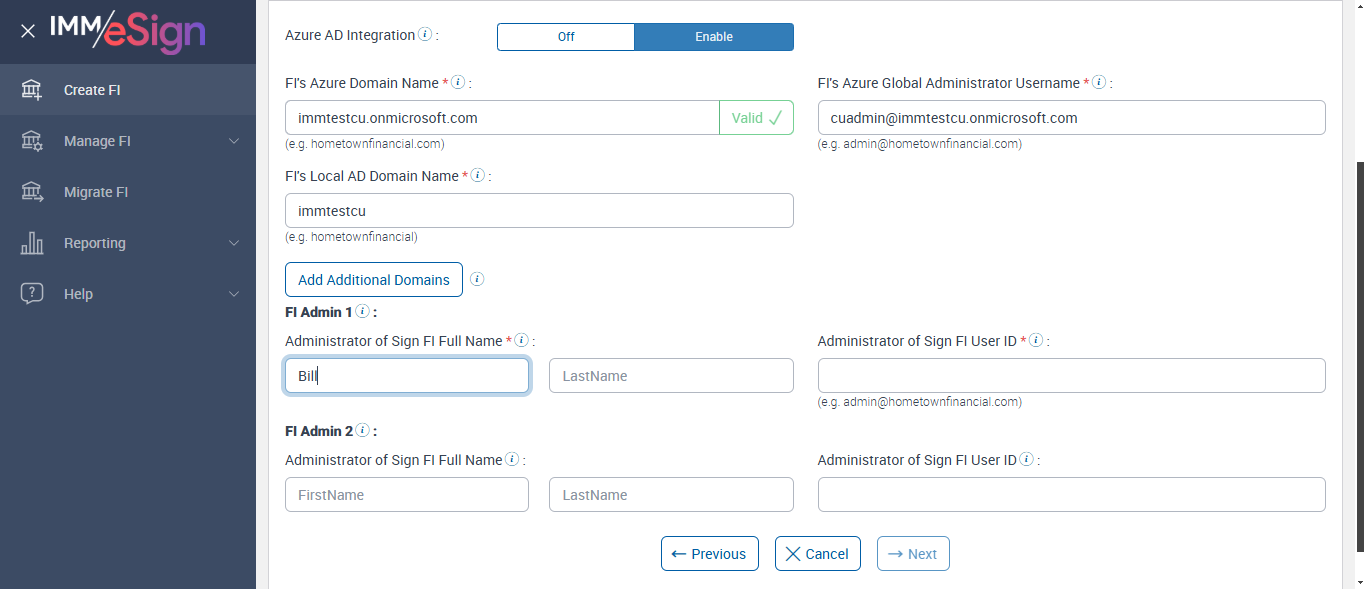The image size is (1366, 589).
Task: Open the Migrate FI menu item
Action: (x=96, y=192)
